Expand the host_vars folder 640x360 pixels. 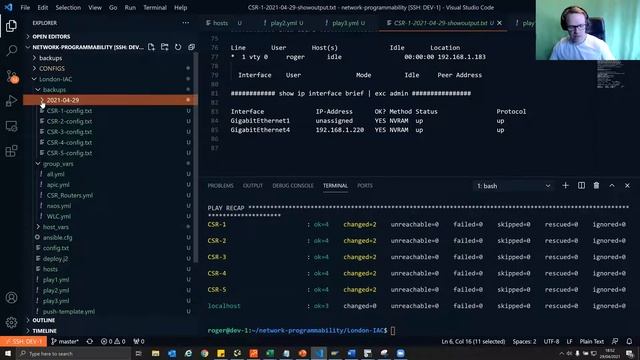[56, 227]
